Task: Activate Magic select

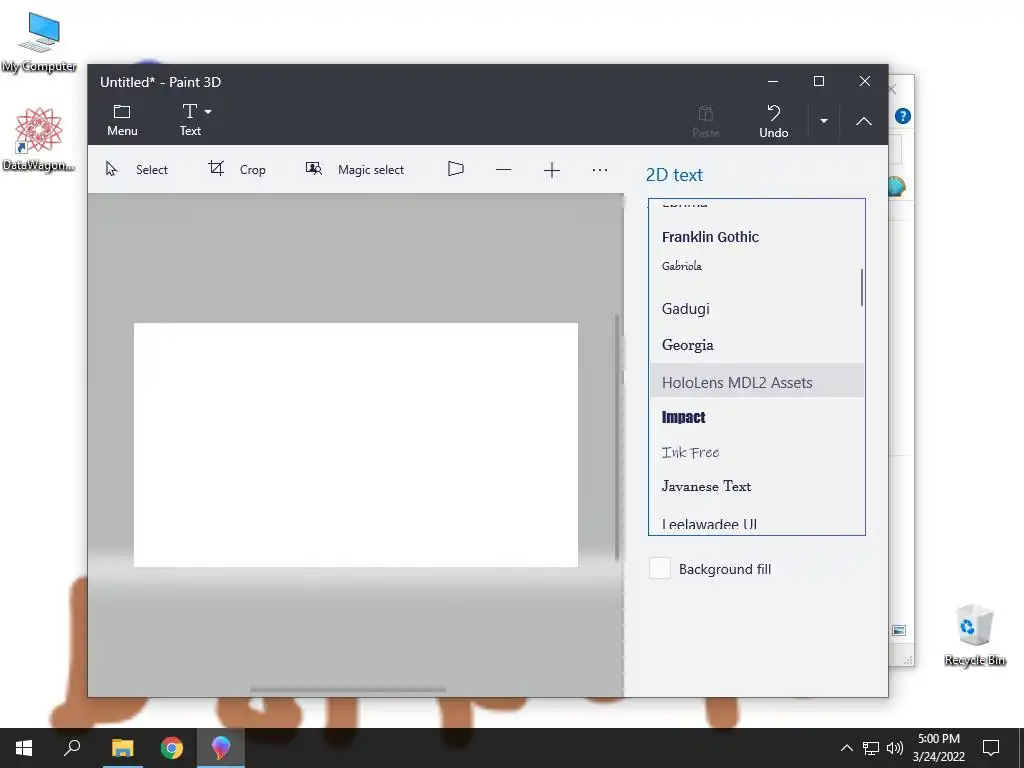Action: [355, 170]
